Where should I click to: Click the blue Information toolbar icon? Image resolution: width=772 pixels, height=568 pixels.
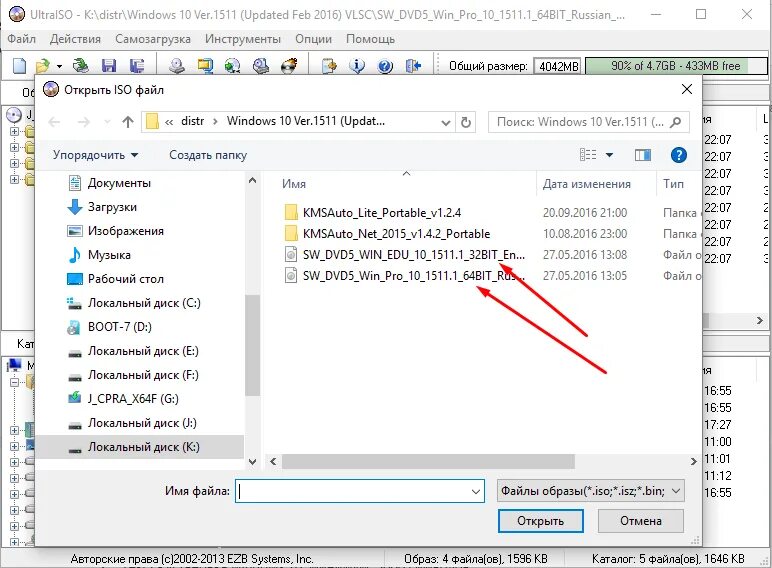(357, 65)
